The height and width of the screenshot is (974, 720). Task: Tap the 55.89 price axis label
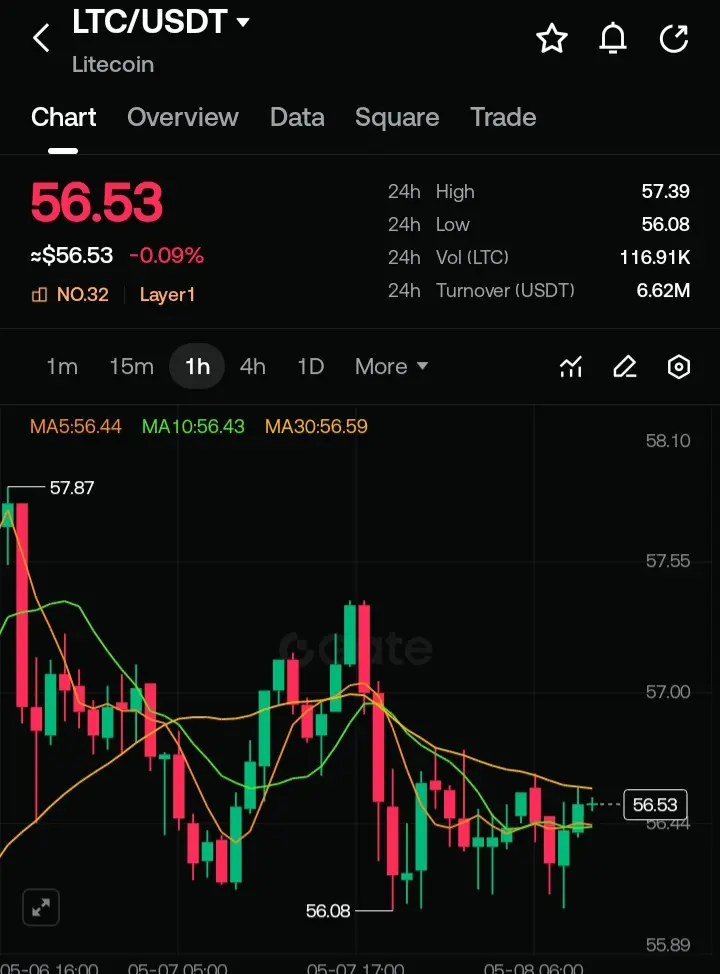pos(668,945)
